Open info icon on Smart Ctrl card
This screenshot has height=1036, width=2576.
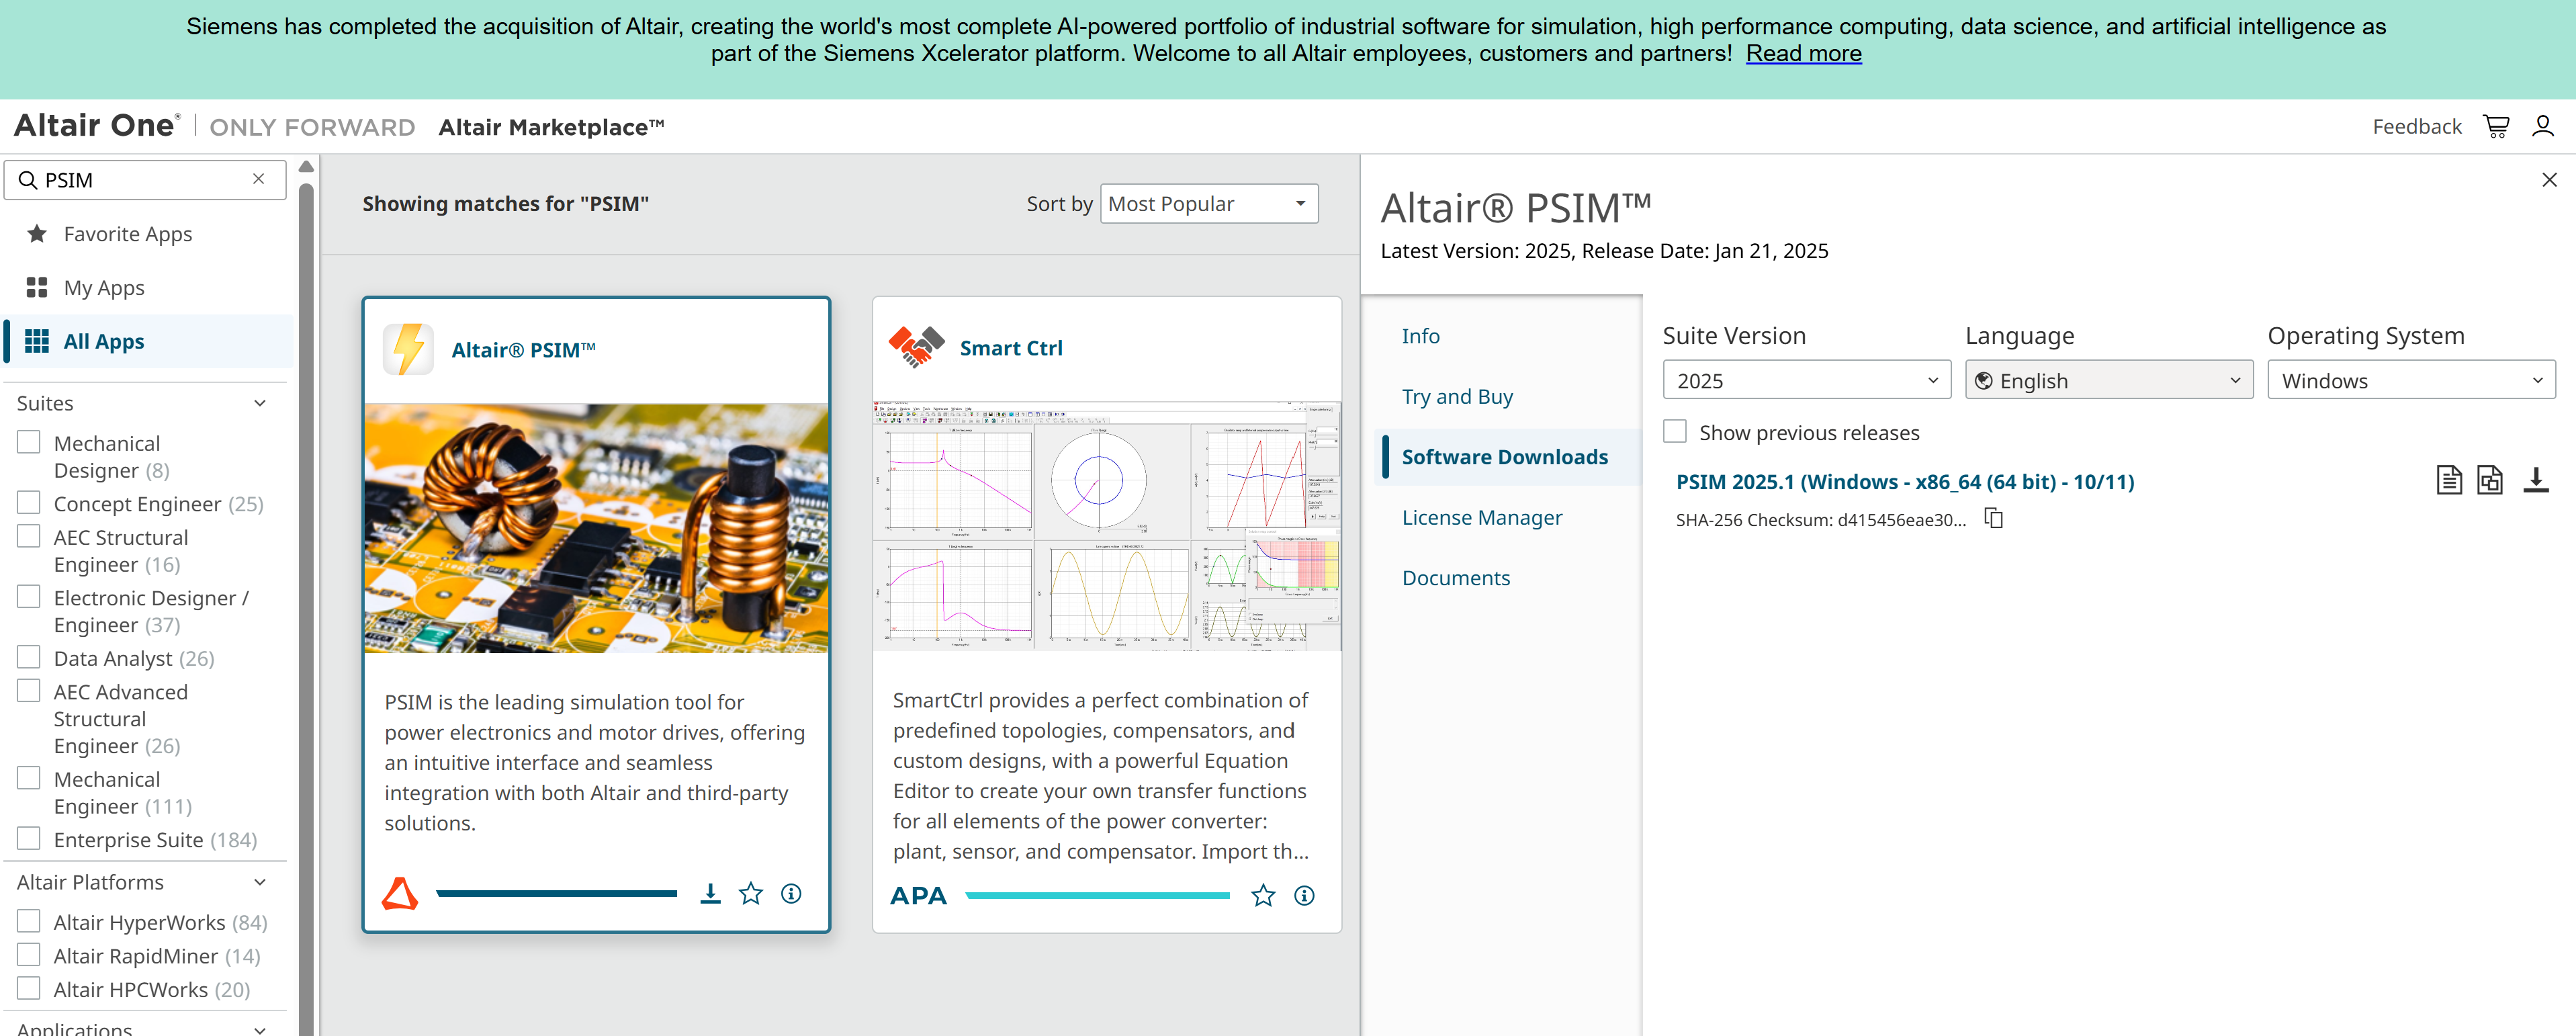(1304, 895)
